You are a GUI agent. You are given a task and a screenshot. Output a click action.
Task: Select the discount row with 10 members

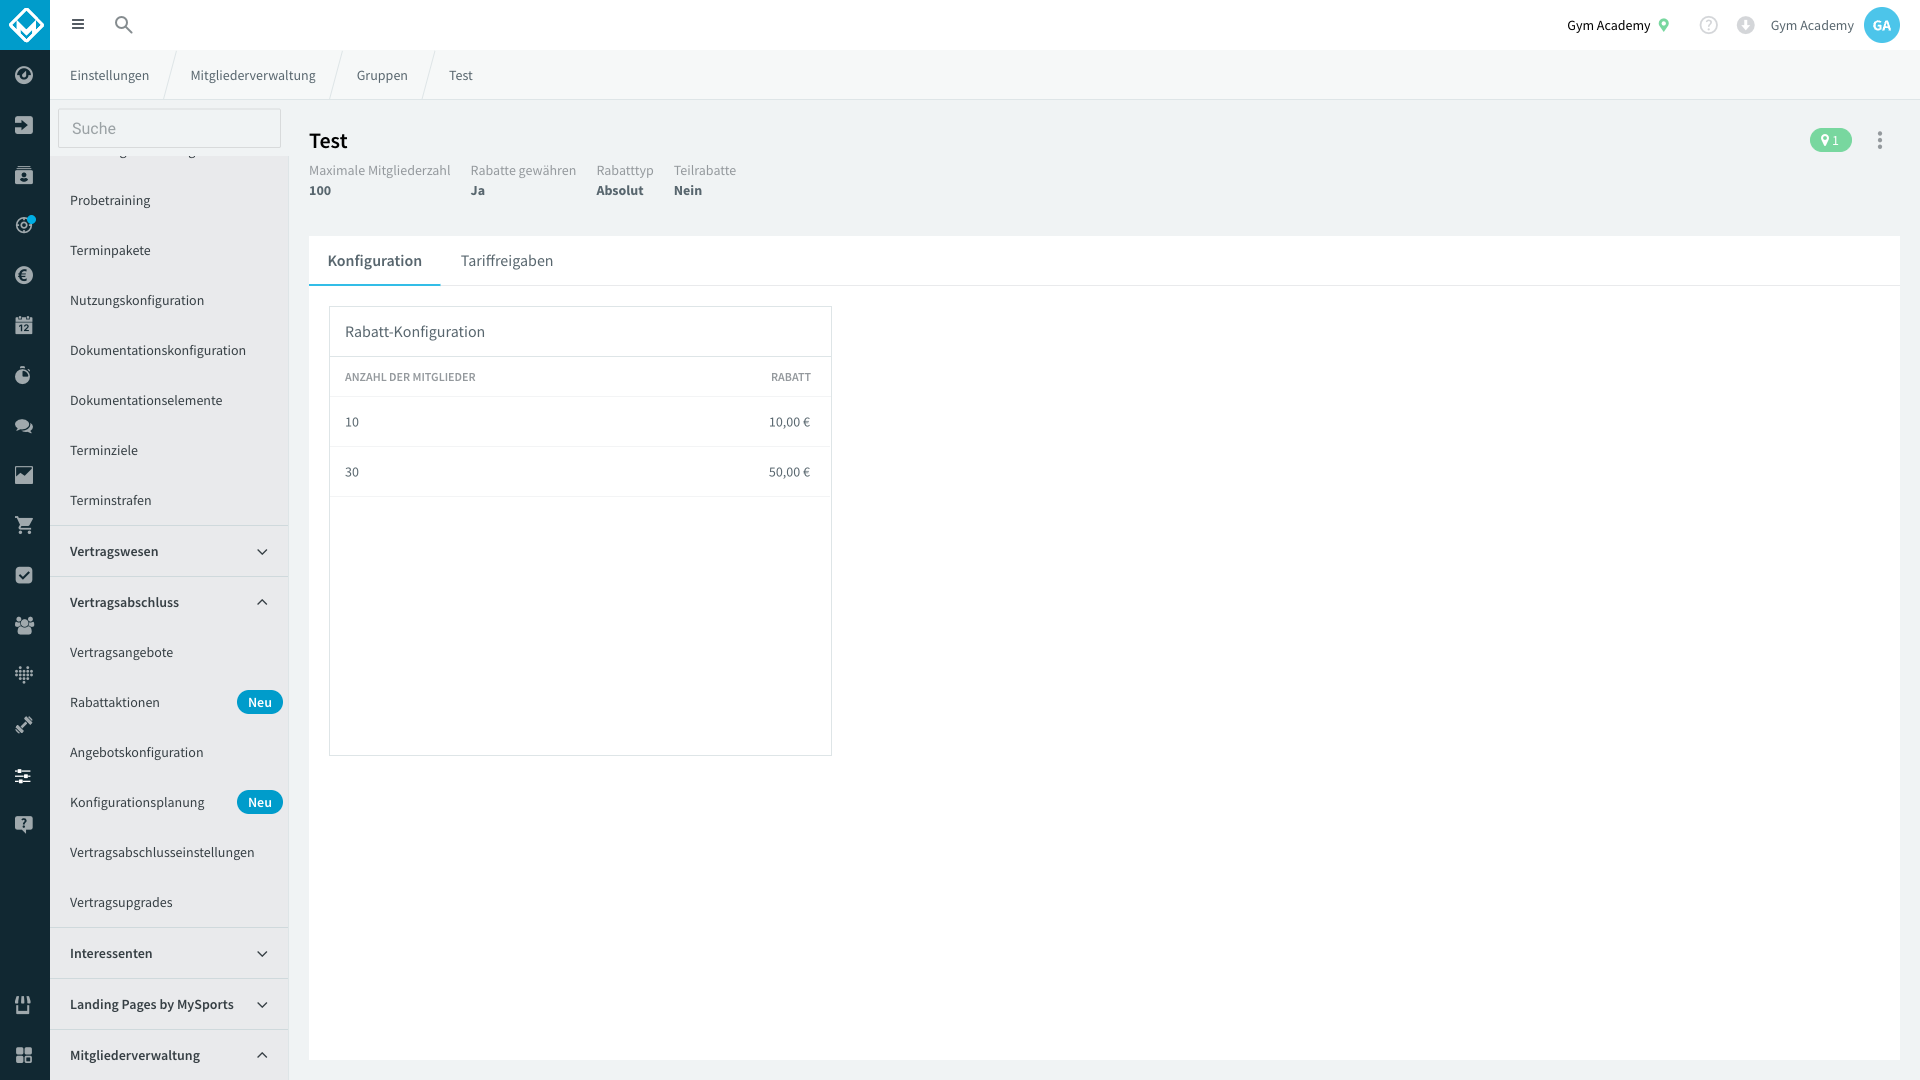580,422
